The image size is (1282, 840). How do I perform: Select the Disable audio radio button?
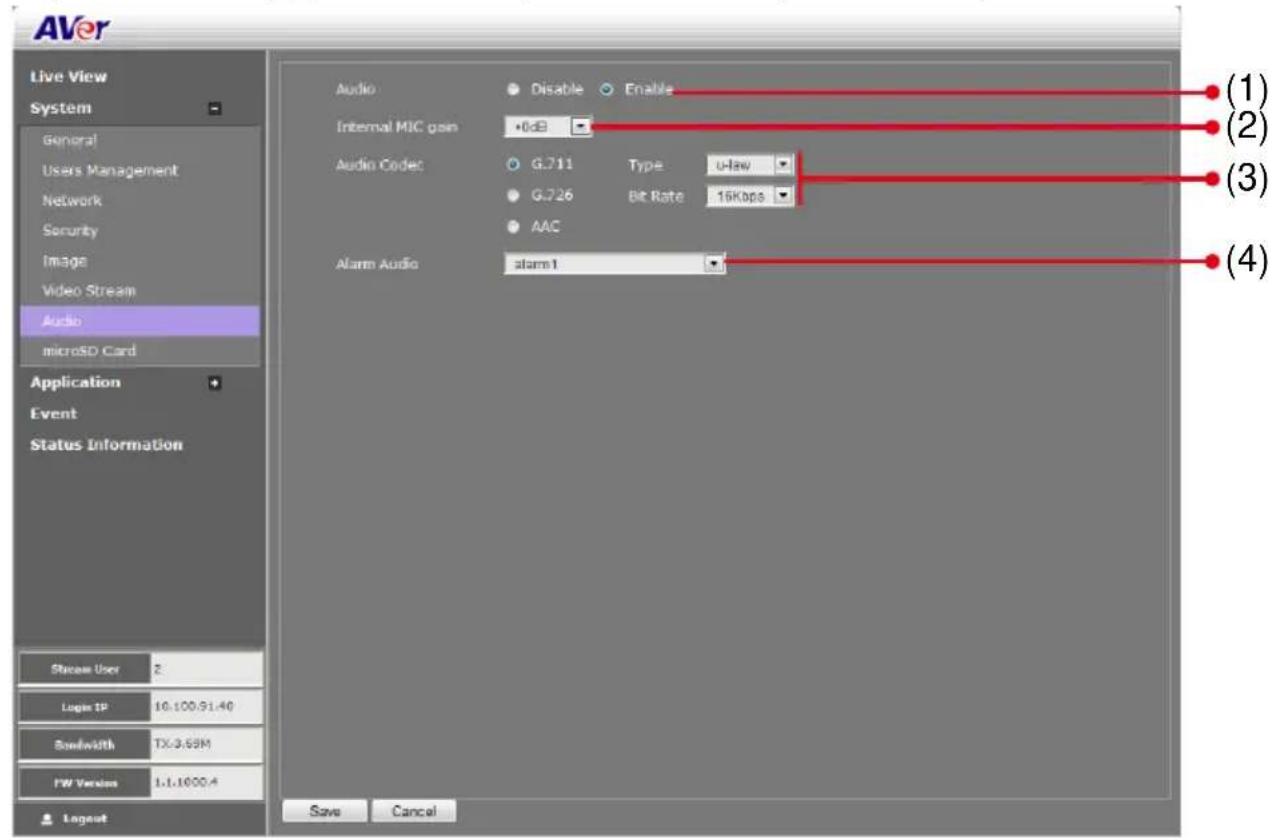point(512,89)
